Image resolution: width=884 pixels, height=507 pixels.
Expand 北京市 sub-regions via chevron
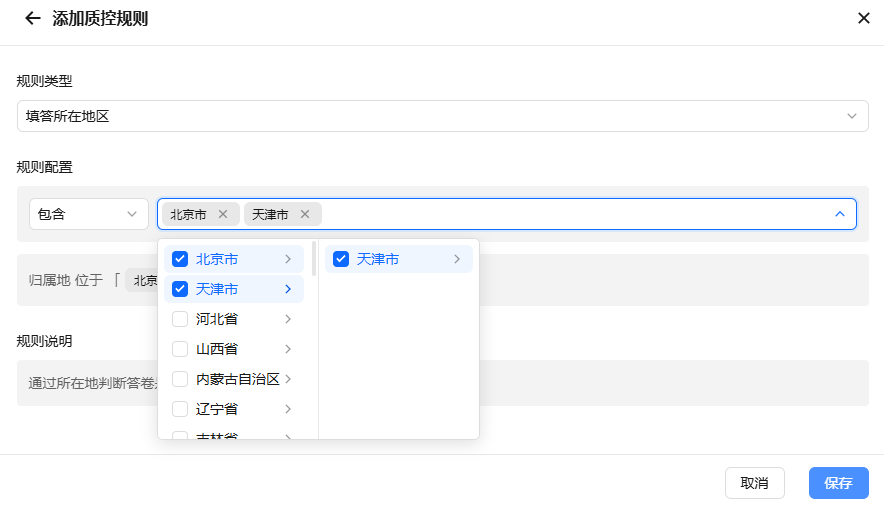coord(288,259)
